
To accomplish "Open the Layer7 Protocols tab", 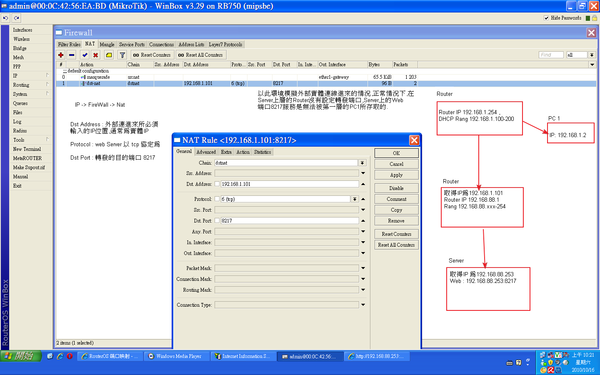I will [225, 44].
